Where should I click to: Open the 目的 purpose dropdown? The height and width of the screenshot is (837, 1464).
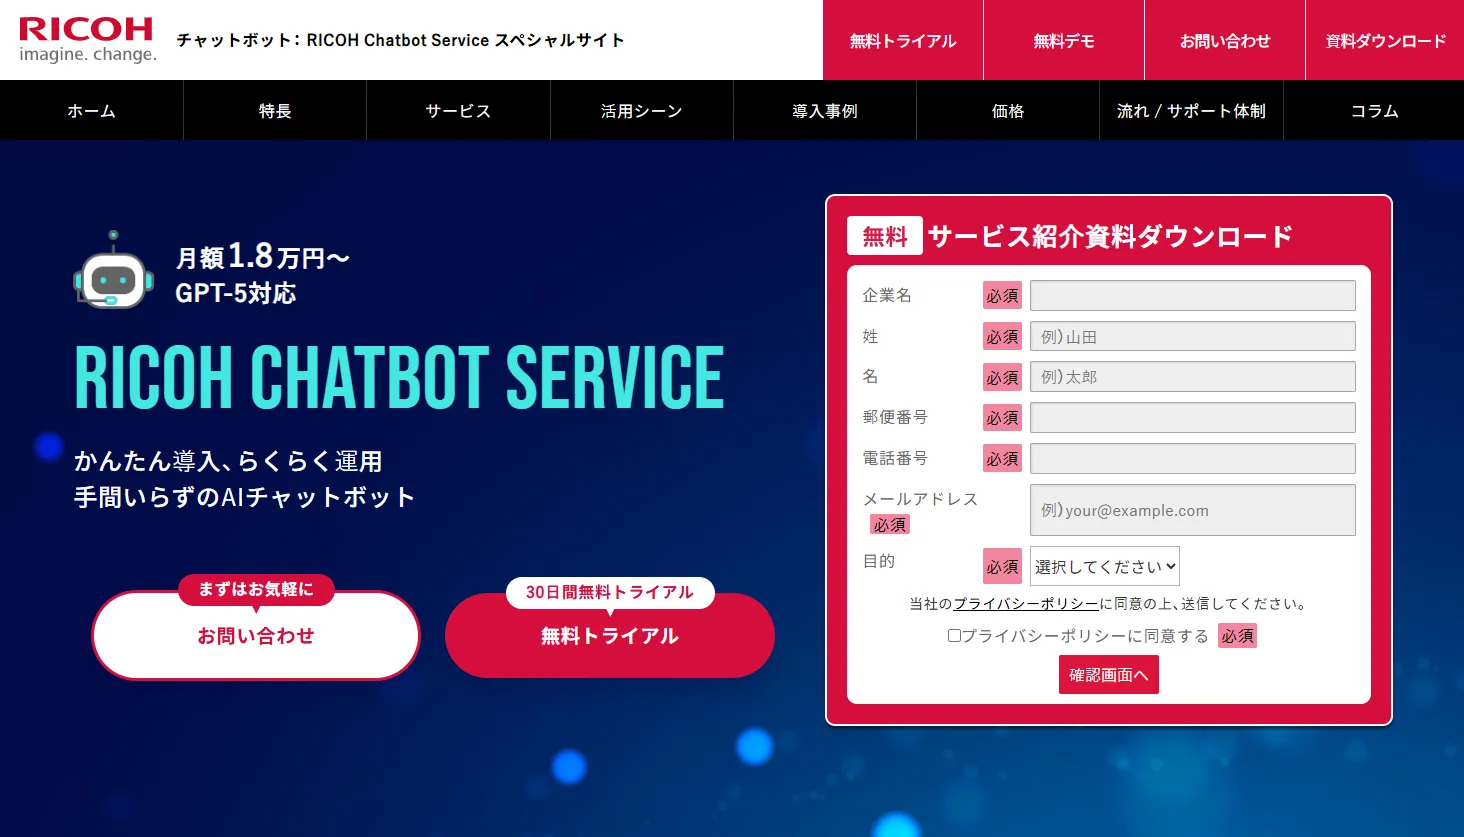tap(1104, 566)
